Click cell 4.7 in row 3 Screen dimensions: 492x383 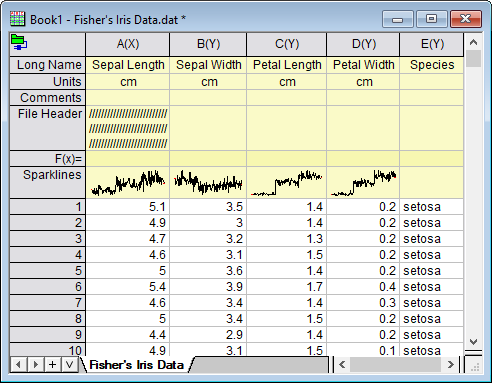pos(128,239)
